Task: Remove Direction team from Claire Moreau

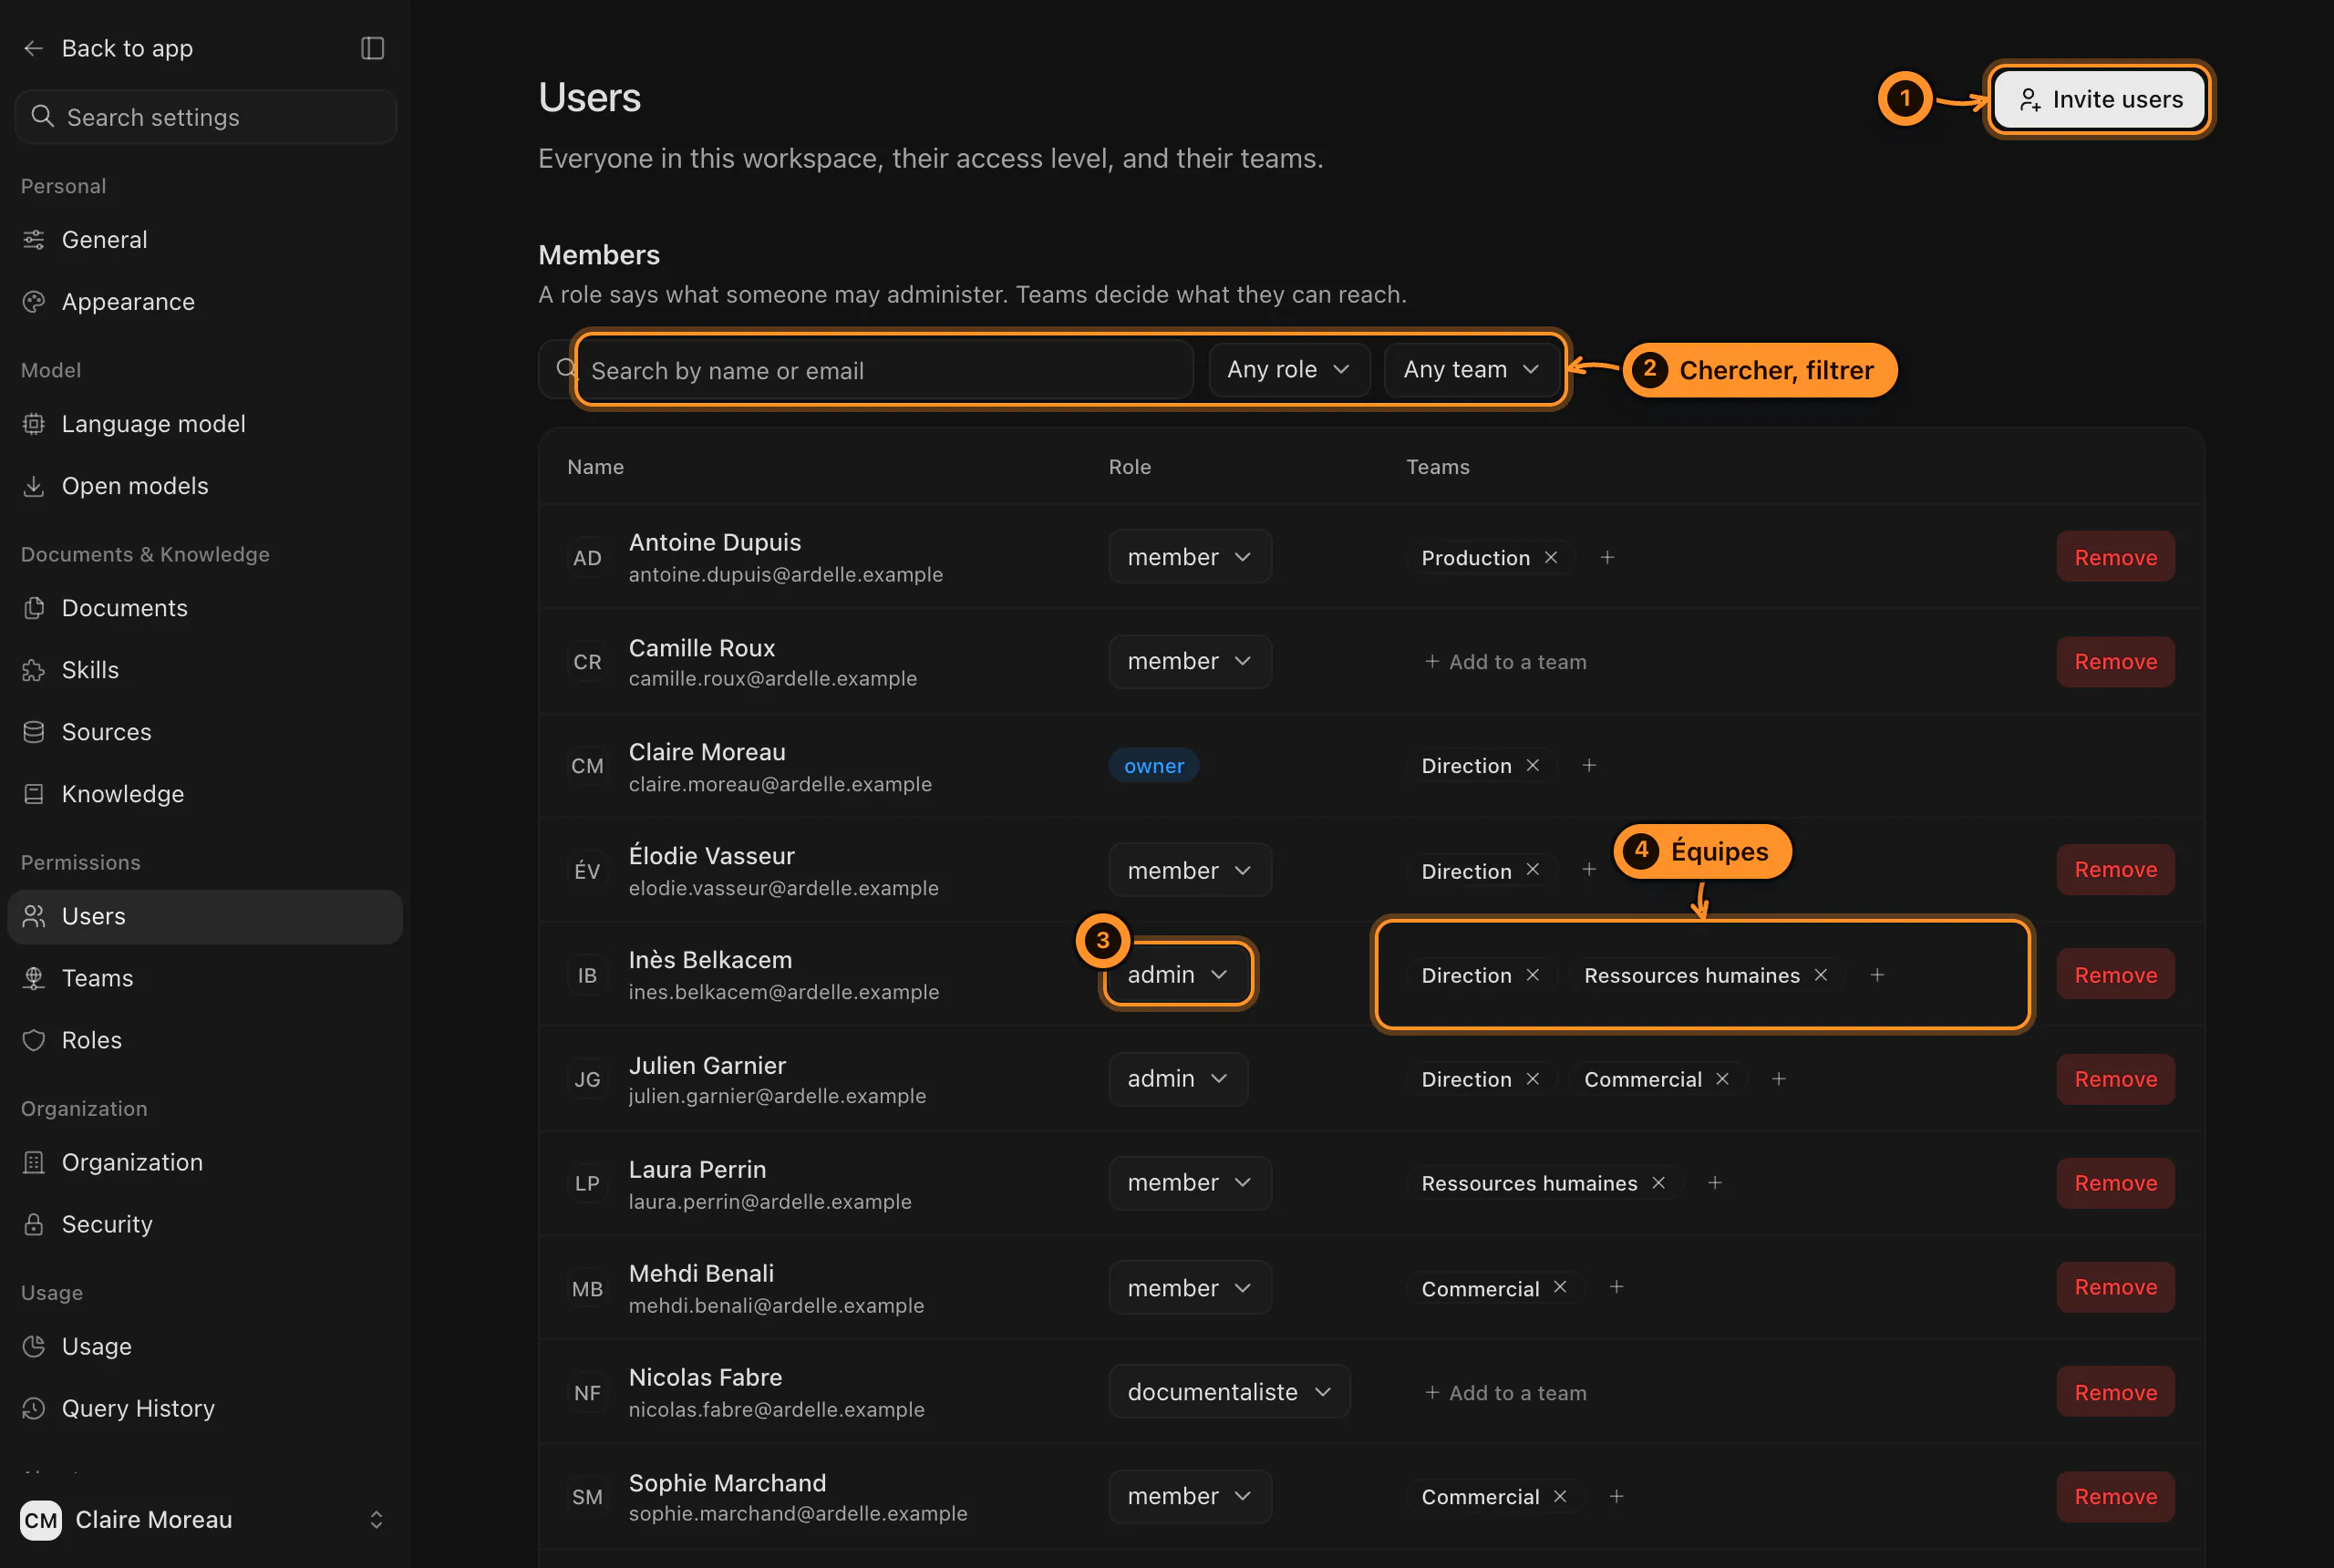Action: [1532, 765]
